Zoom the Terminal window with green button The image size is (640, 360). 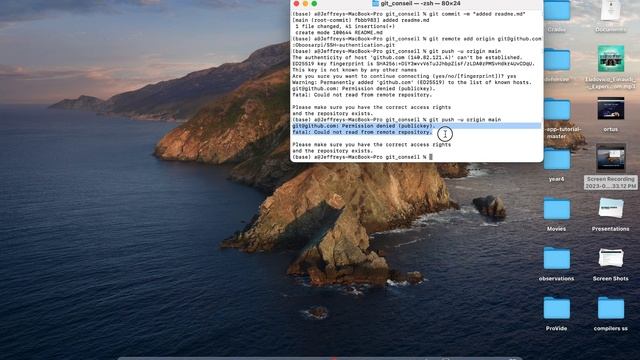point(314,4)
